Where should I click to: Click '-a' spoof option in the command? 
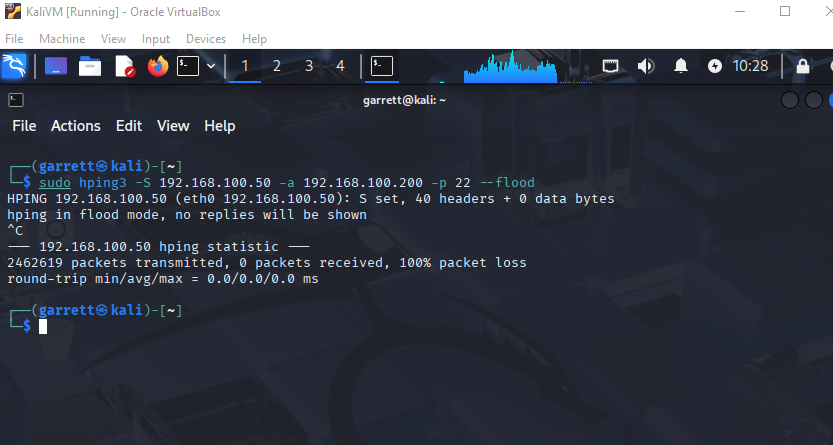(x=287, y=183)
